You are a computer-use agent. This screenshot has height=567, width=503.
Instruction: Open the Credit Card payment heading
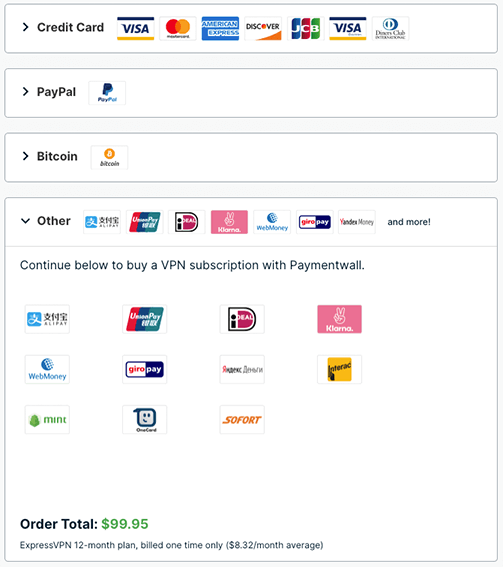71,27
